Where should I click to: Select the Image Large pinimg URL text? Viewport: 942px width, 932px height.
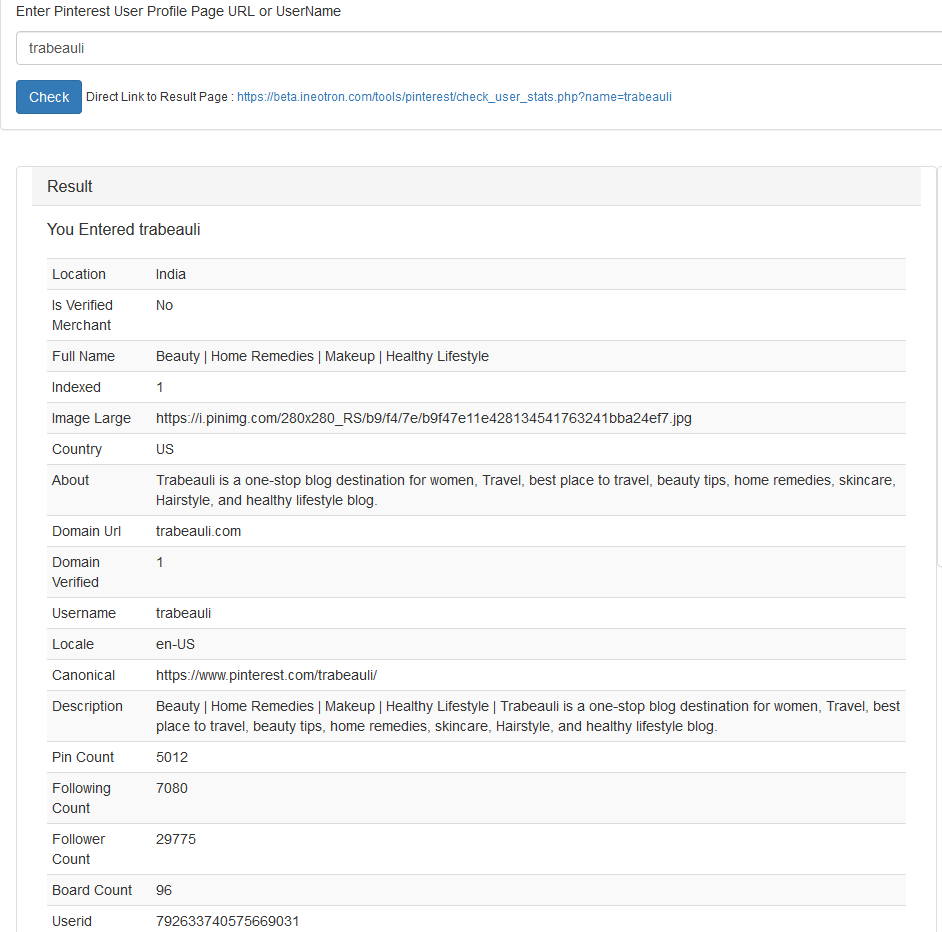424,418
